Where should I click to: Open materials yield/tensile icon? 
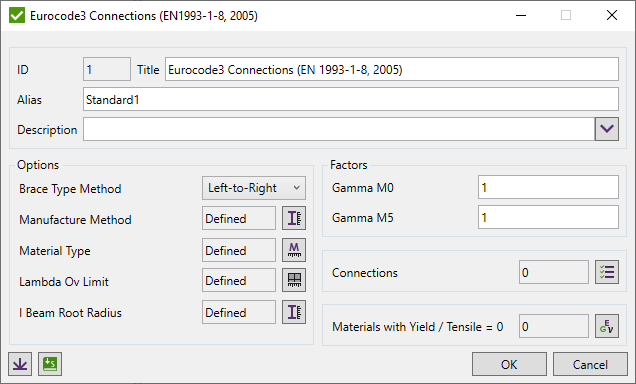coord(607,326)
